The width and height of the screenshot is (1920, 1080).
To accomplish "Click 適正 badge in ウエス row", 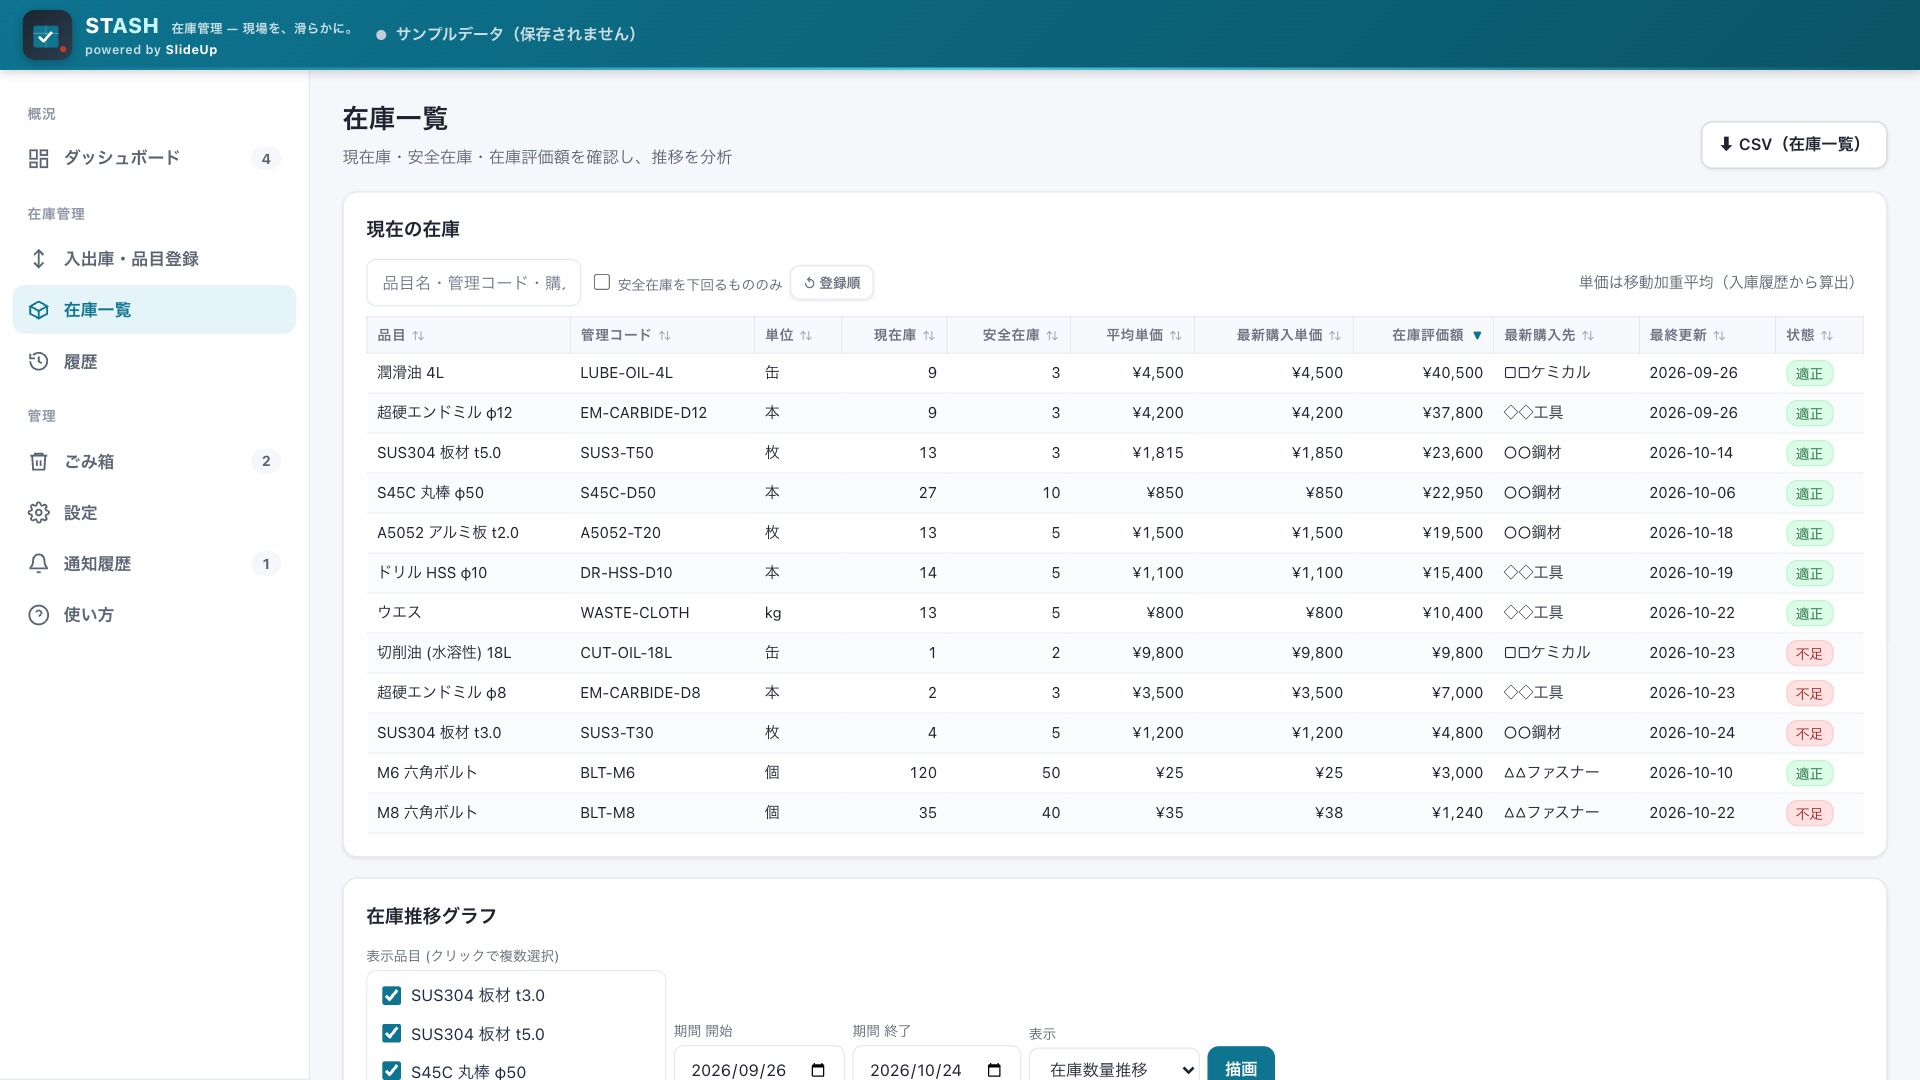I will (x=1809, y=614).
